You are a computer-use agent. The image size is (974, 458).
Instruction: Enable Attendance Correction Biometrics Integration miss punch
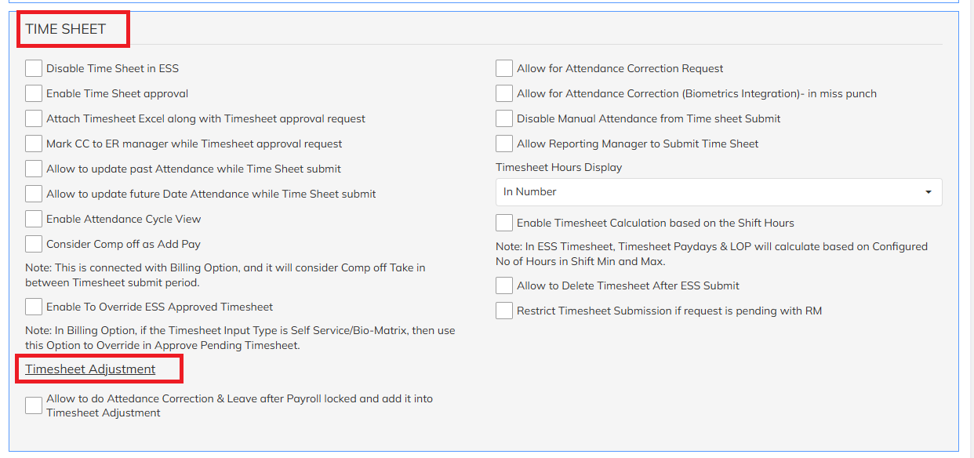tap(504, 93)
